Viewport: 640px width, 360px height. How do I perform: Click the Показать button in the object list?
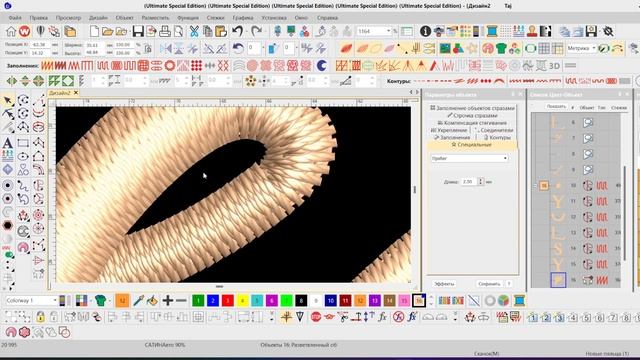click(x=556, y=107)
